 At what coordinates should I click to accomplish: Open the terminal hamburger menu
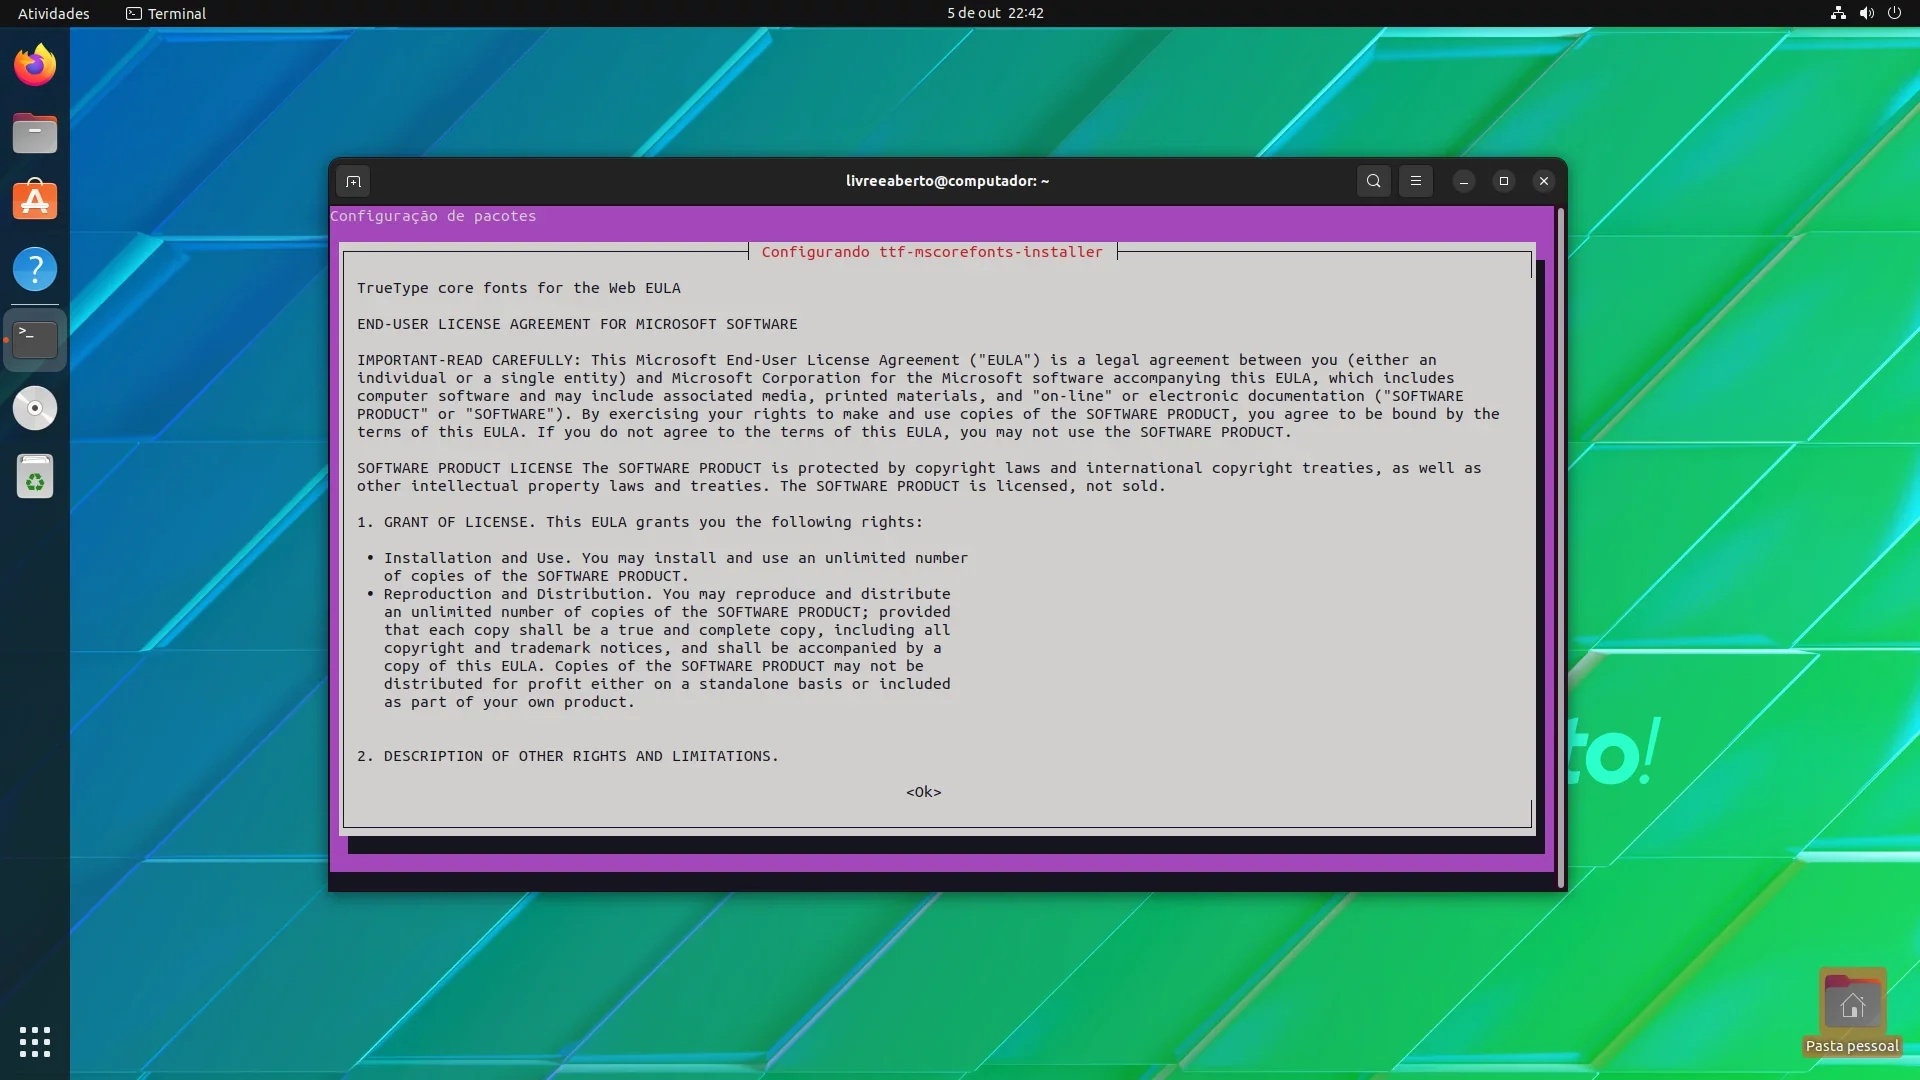click(1416, 181)
